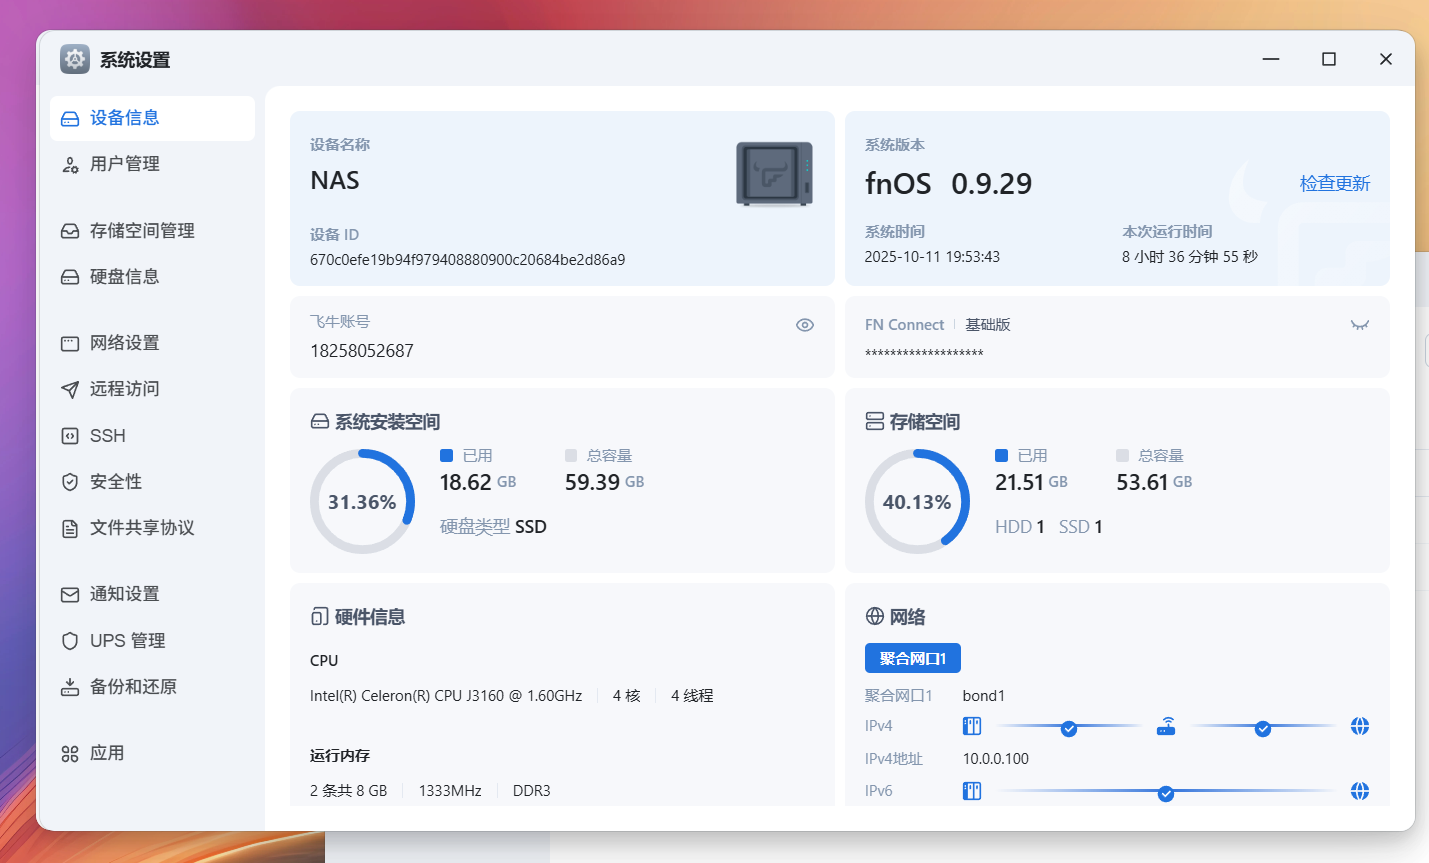Click the IPv4 router status icon

[x=1166, y=726]
